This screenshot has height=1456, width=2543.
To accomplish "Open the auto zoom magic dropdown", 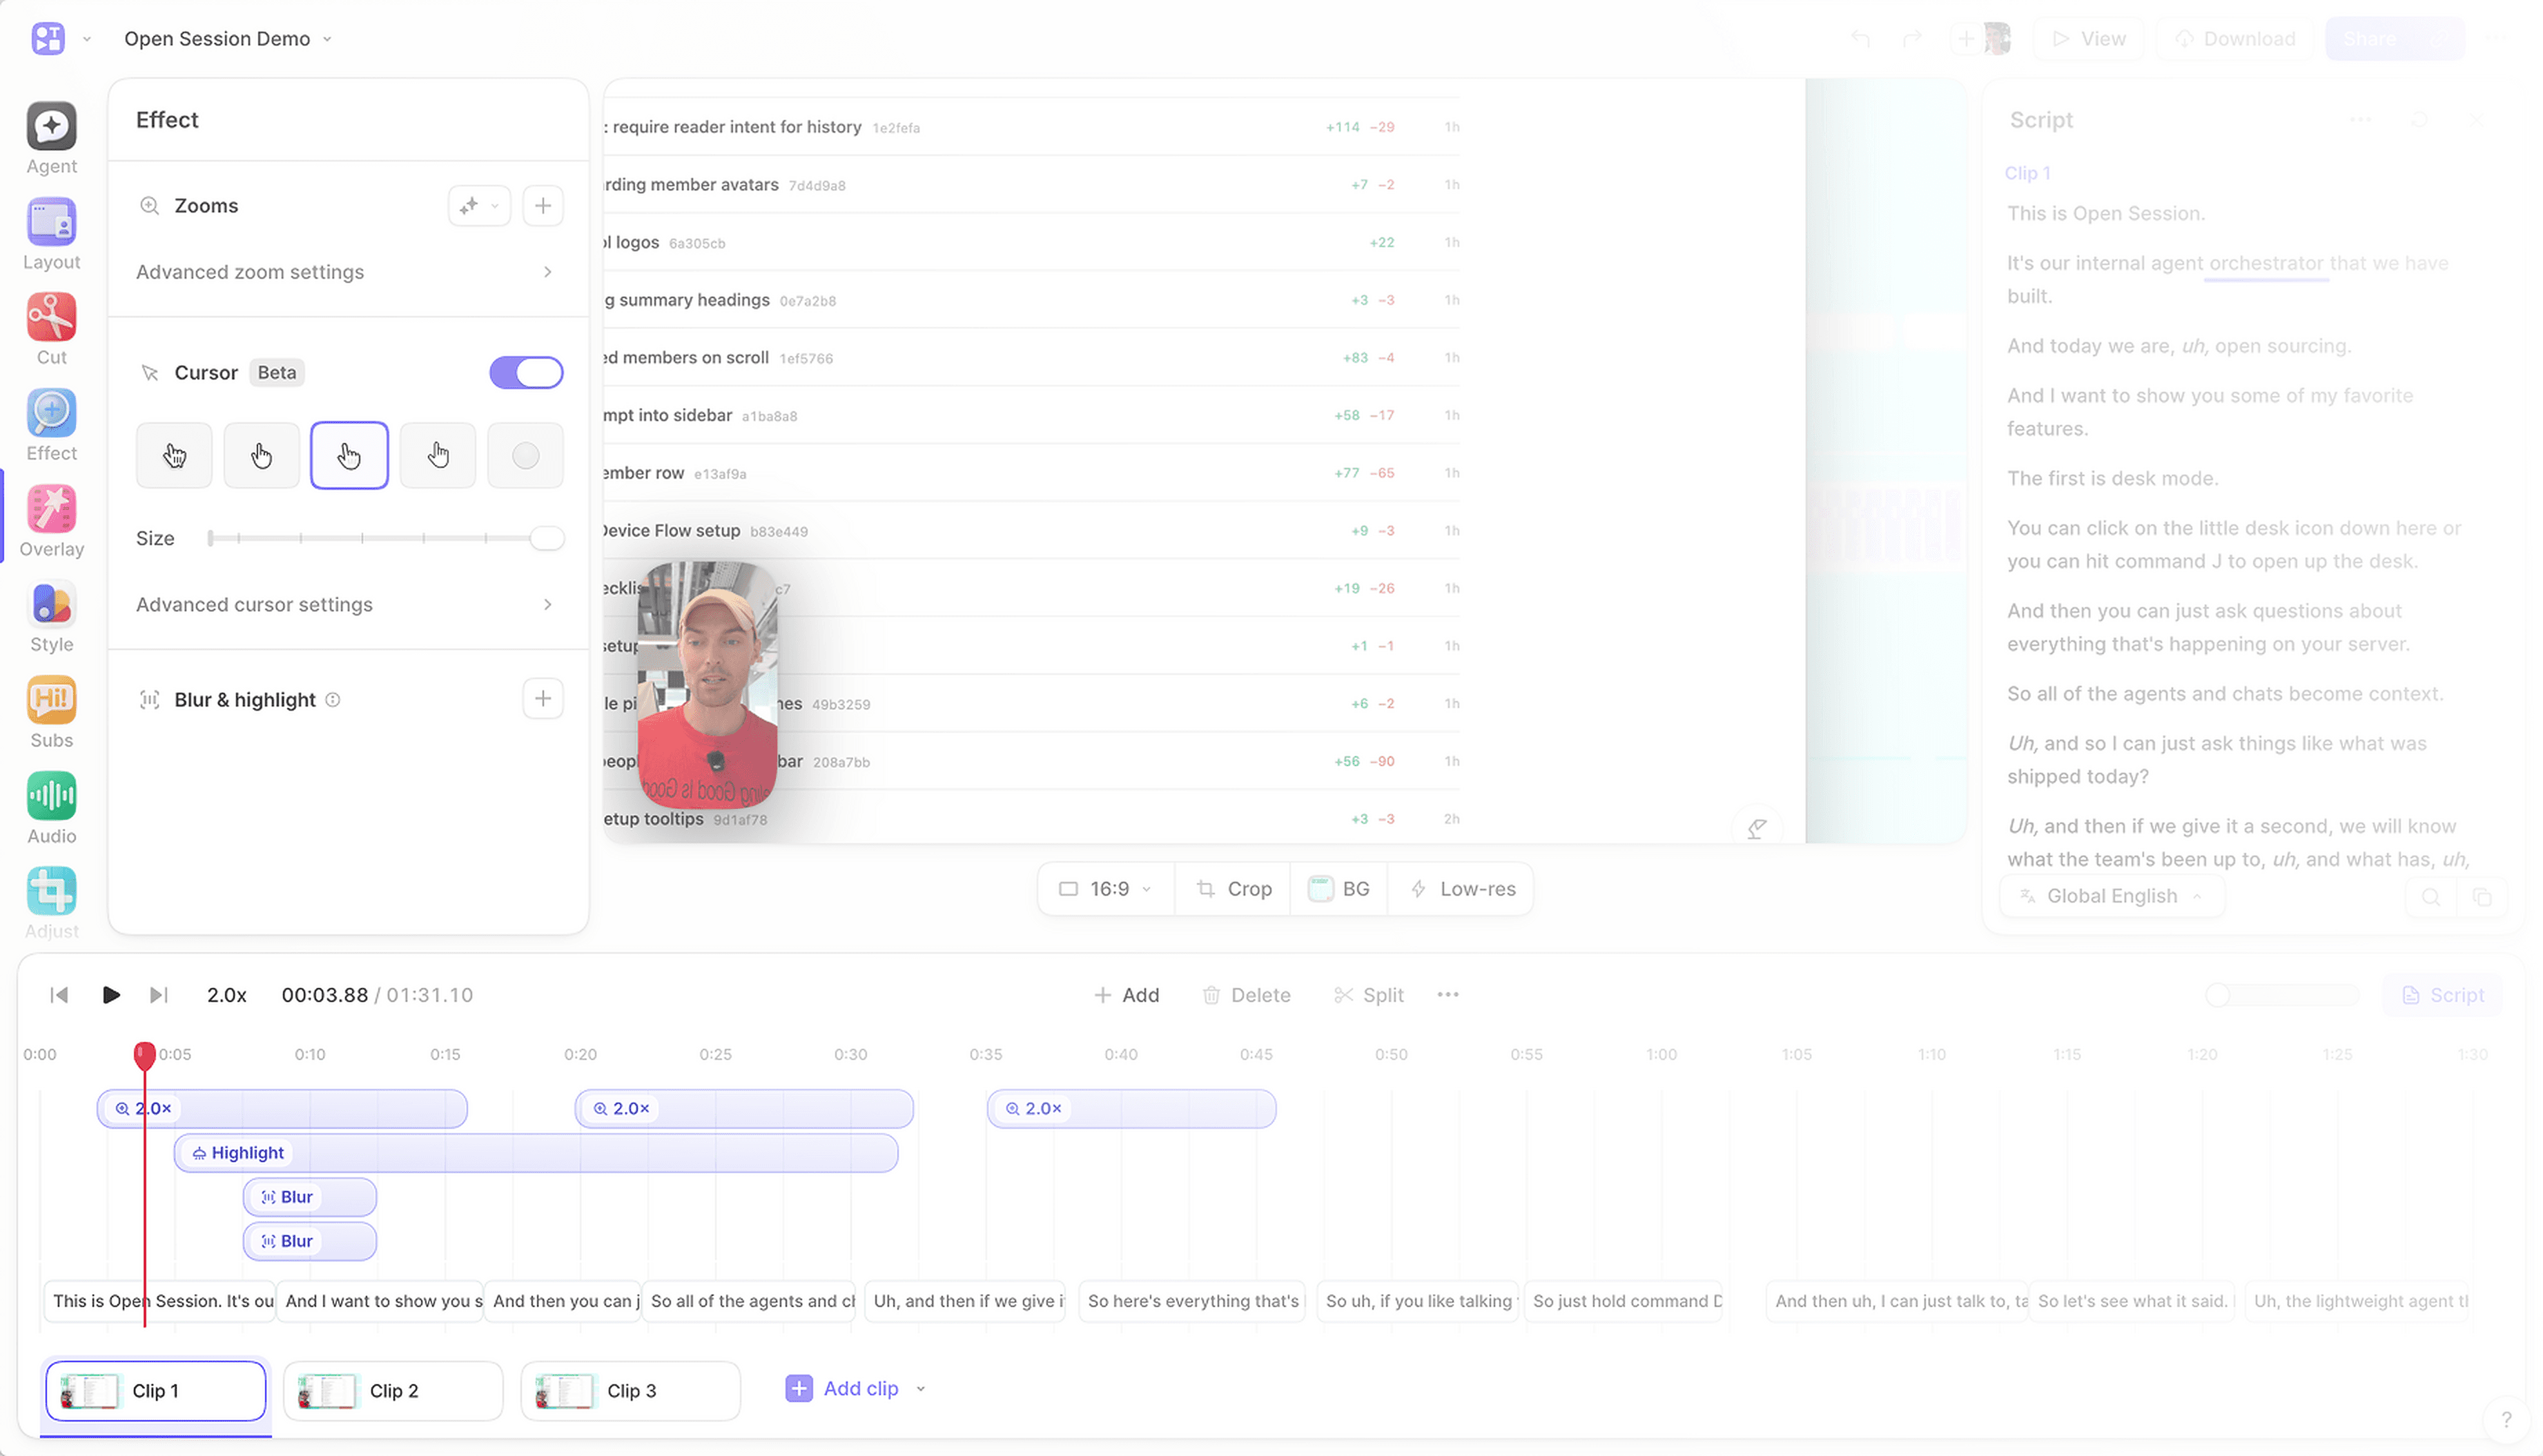I will [x=480, y=206].
